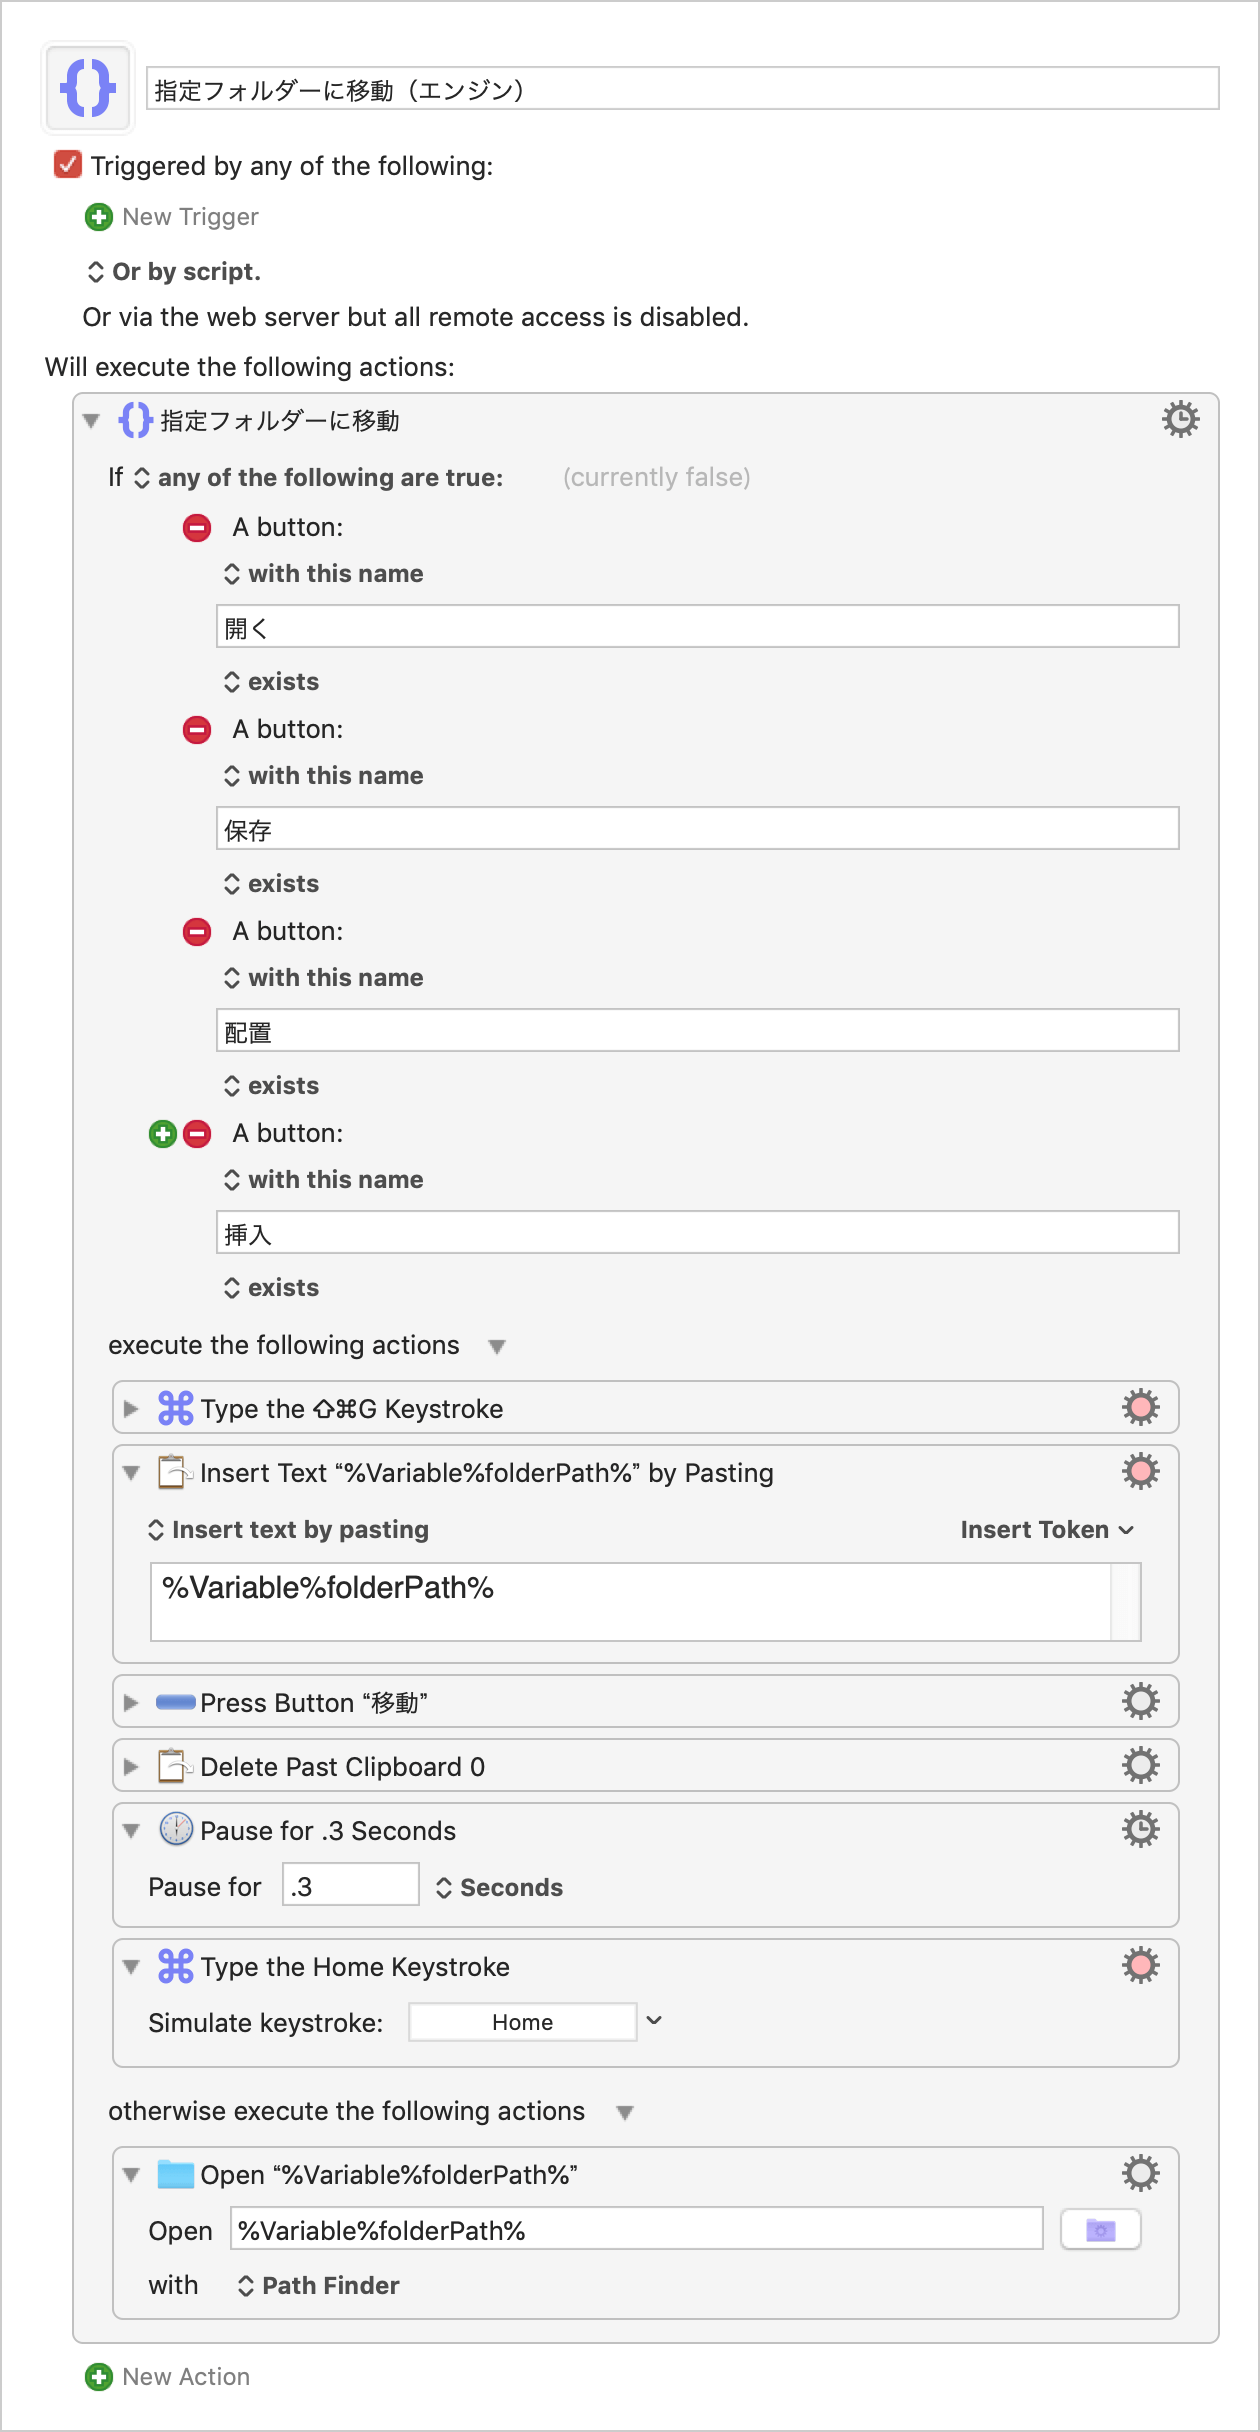Open the Insert Token menu
The height and width of the screenshot is (2432, 1260).
(1046, 1529)
